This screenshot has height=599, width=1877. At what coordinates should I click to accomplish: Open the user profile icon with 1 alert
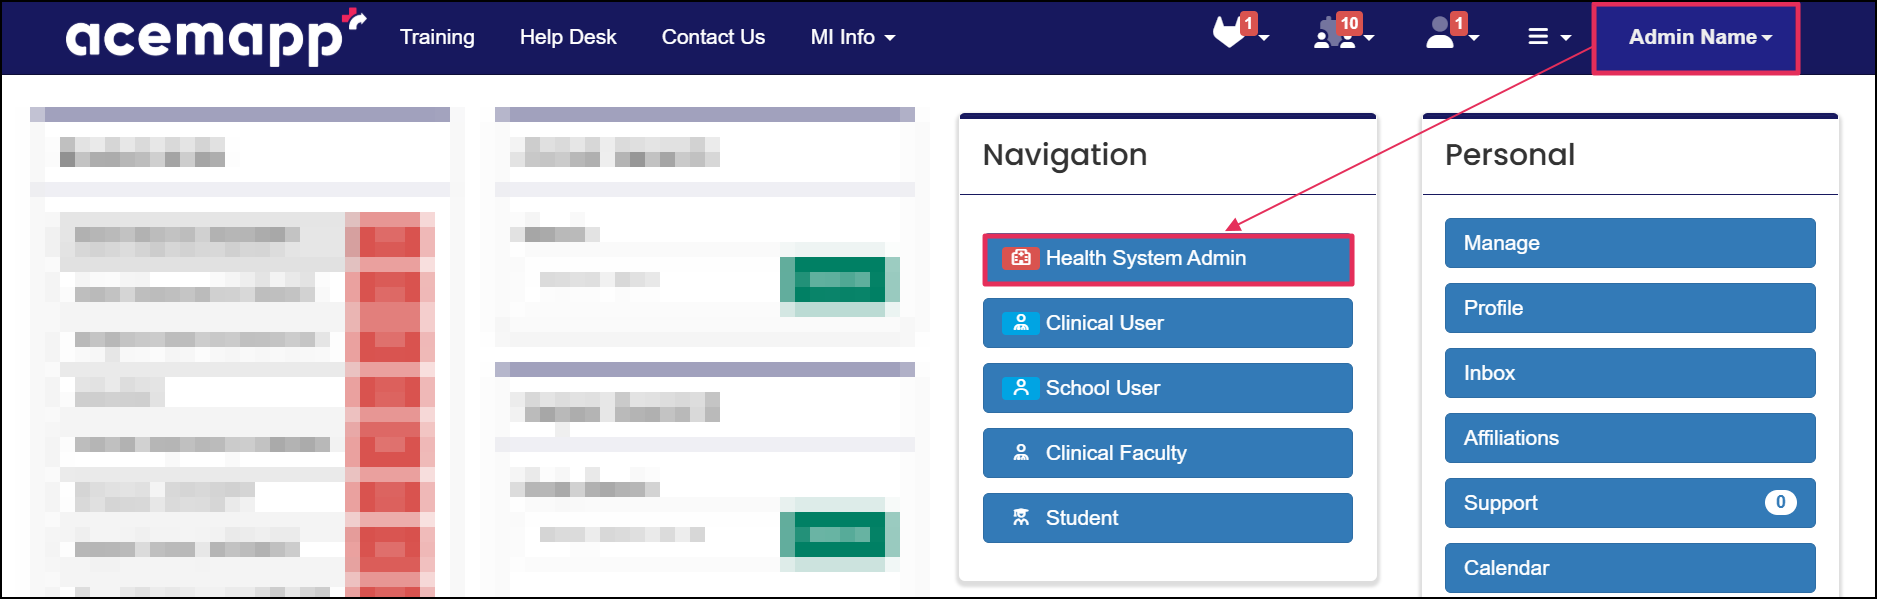click(1440, 35)
